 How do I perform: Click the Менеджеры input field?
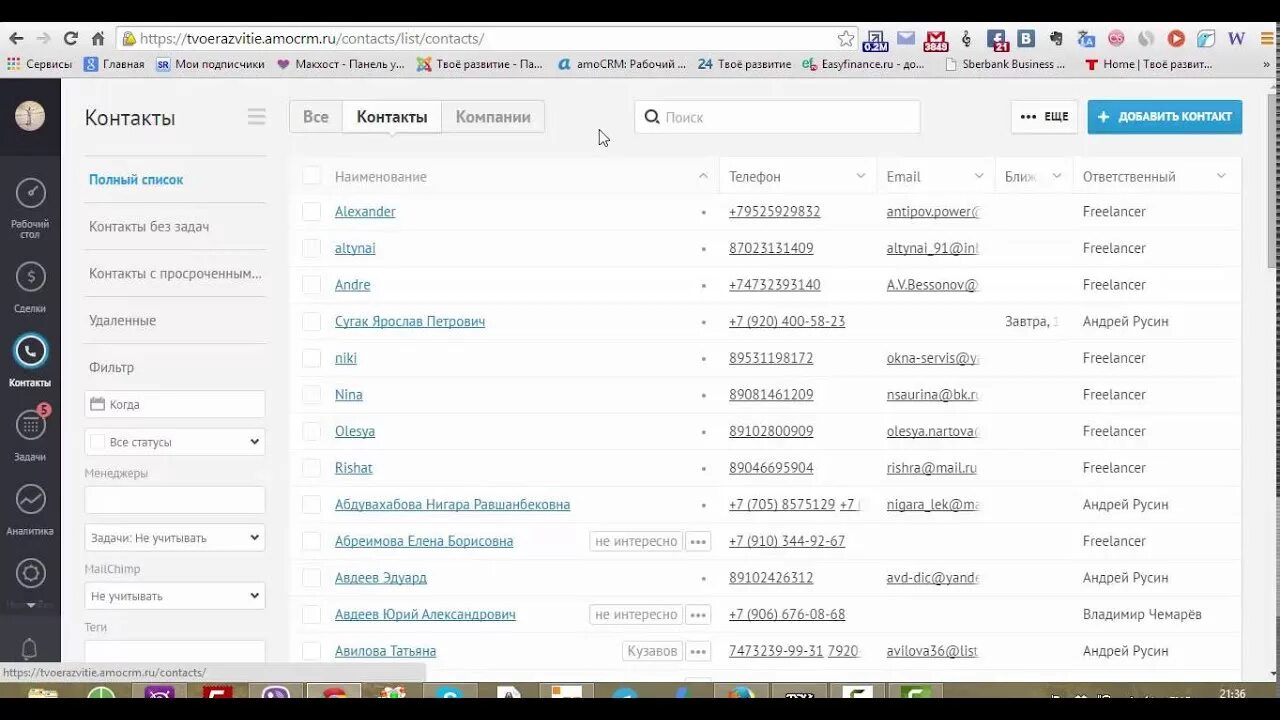click(x=175, y=500)
